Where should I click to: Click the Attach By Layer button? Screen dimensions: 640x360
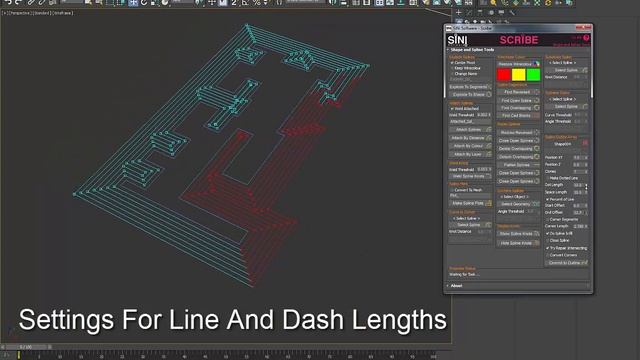(470, 154)
